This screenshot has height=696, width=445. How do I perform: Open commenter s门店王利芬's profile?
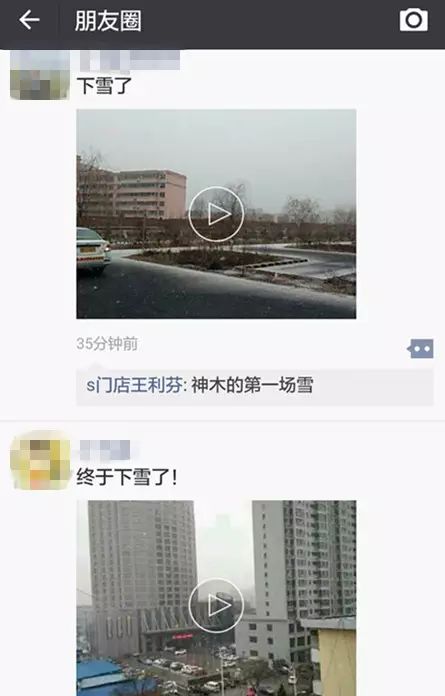(134, 385)
